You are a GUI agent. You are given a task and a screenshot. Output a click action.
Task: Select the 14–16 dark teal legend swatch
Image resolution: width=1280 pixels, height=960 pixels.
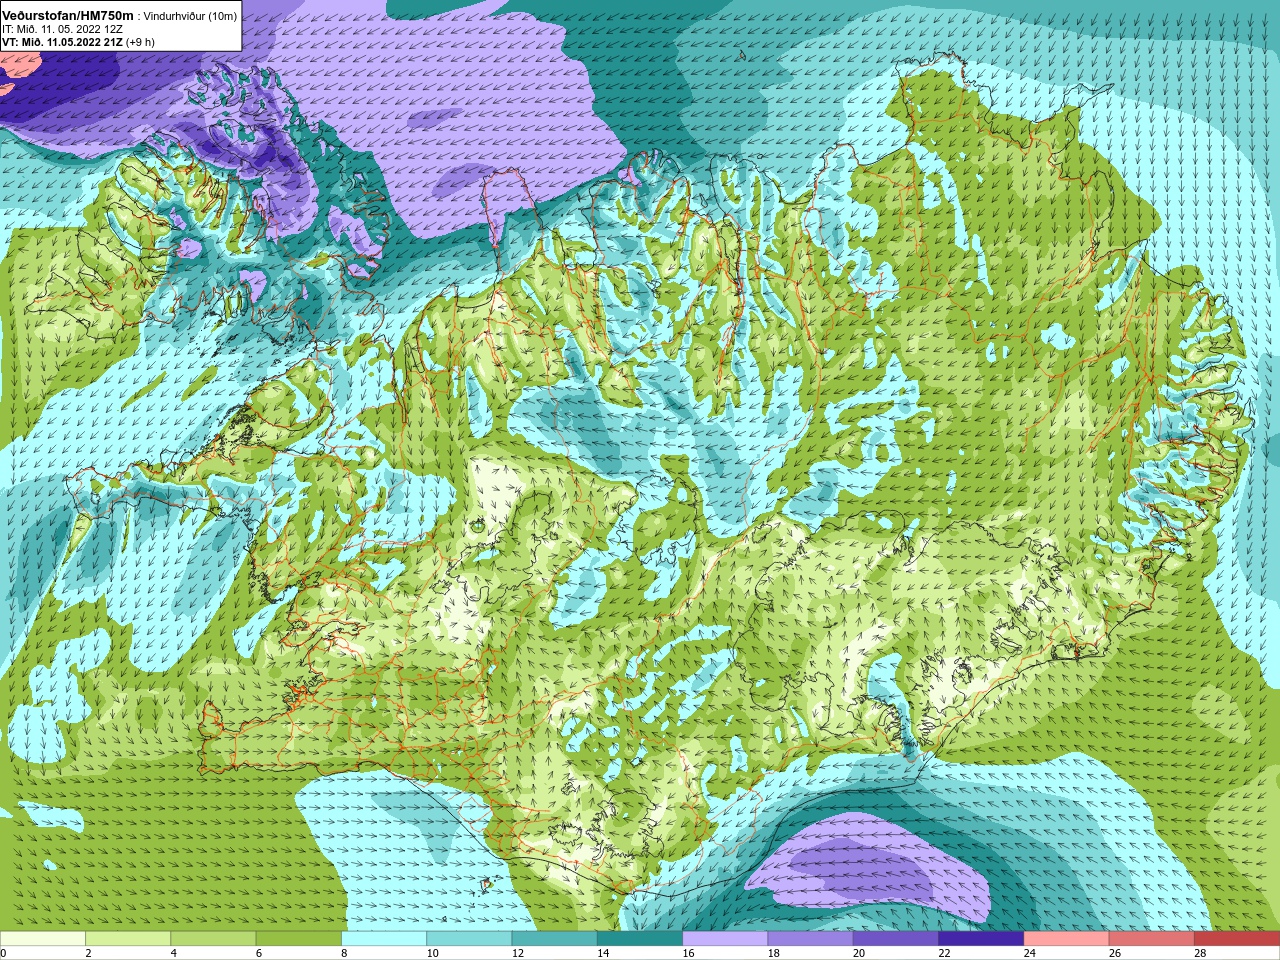[640, 939]
